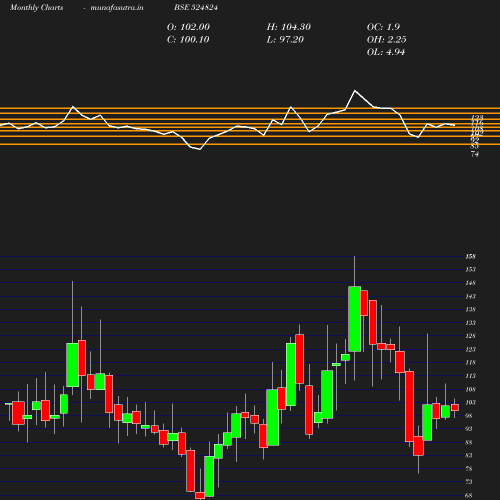Click the highest peak of the white line chart

tap(355, 90)
